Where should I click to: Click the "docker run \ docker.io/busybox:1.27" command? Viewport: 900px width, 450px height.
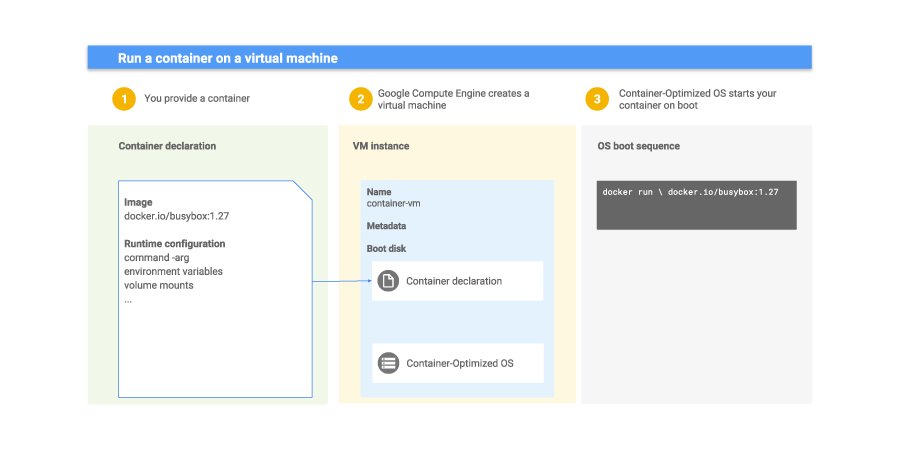690,192
